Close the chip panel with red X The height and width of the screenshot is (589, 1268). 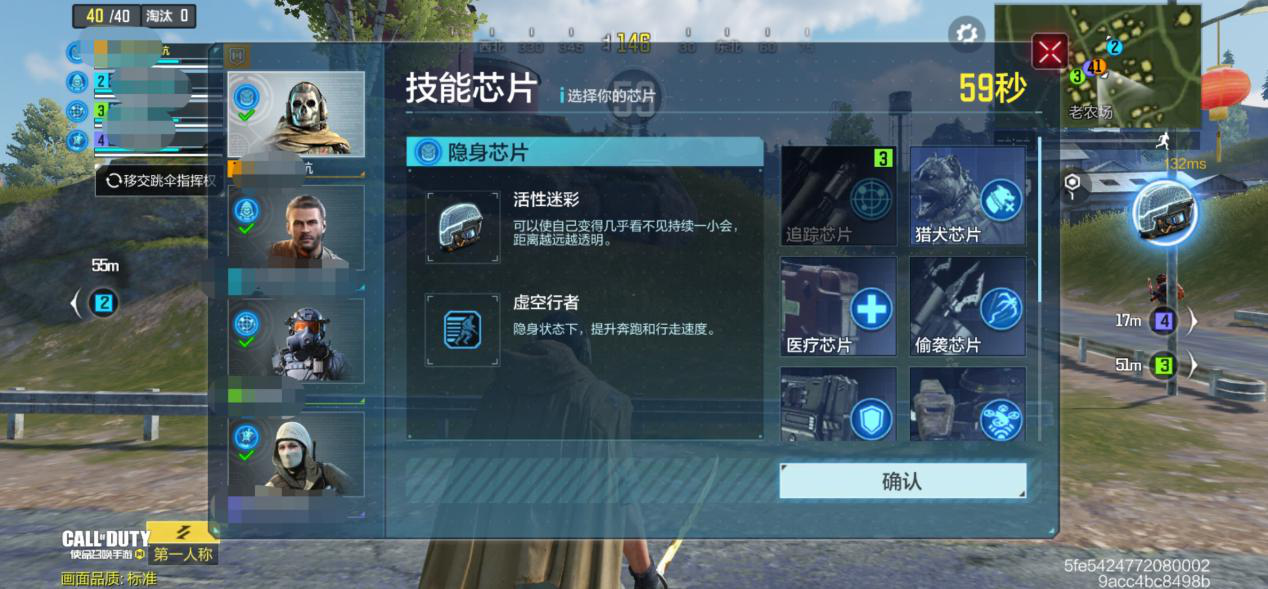tap(1050, 51)
